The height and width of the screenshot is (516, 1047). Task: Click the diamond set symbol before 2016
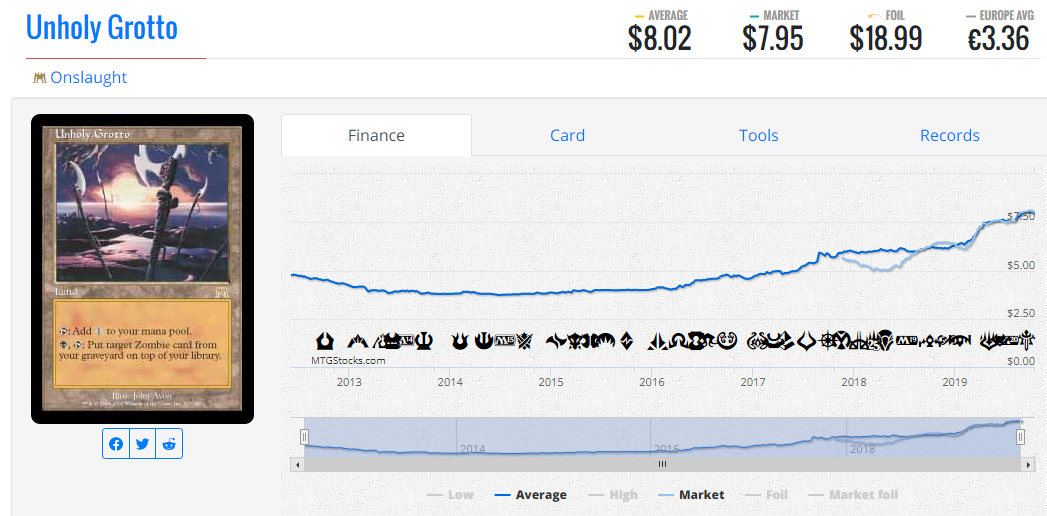coord(626,342)
